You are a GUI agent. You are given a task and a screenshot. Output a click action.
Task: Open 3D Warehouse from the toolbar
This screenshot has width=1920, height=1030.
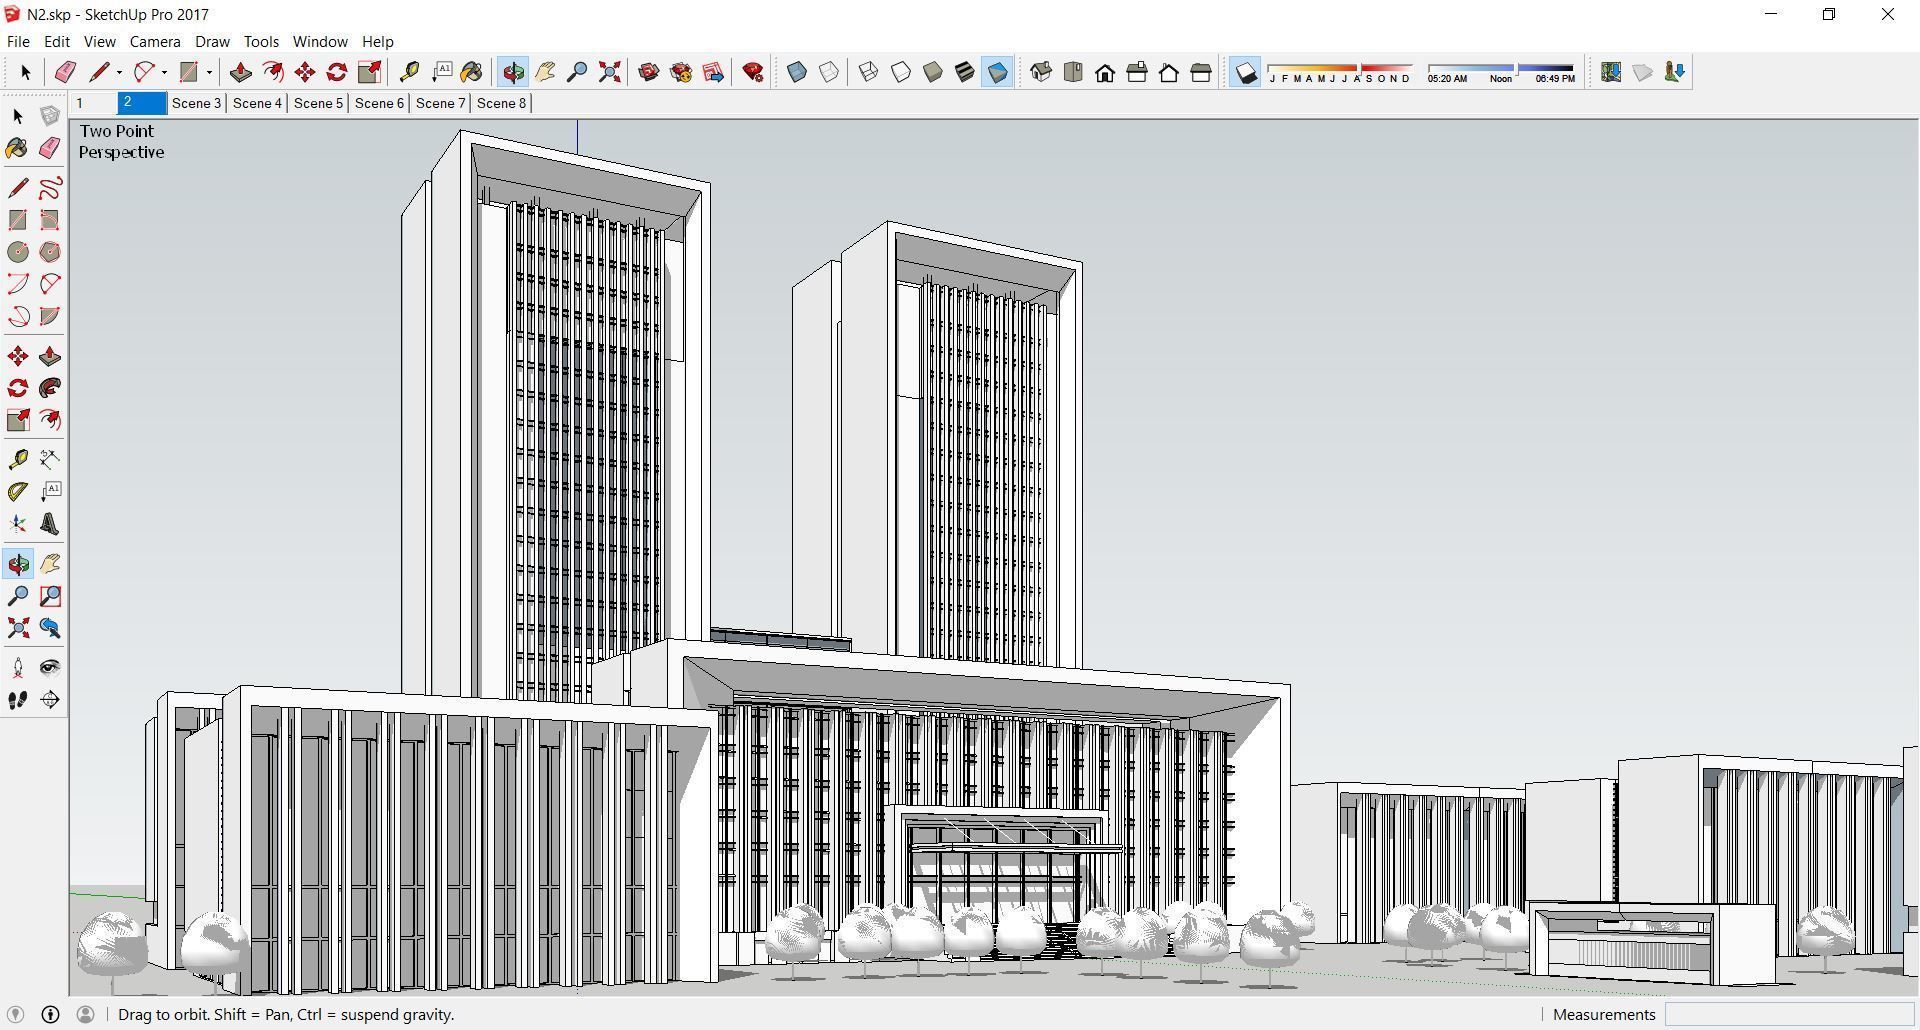(x=649, y=72)
